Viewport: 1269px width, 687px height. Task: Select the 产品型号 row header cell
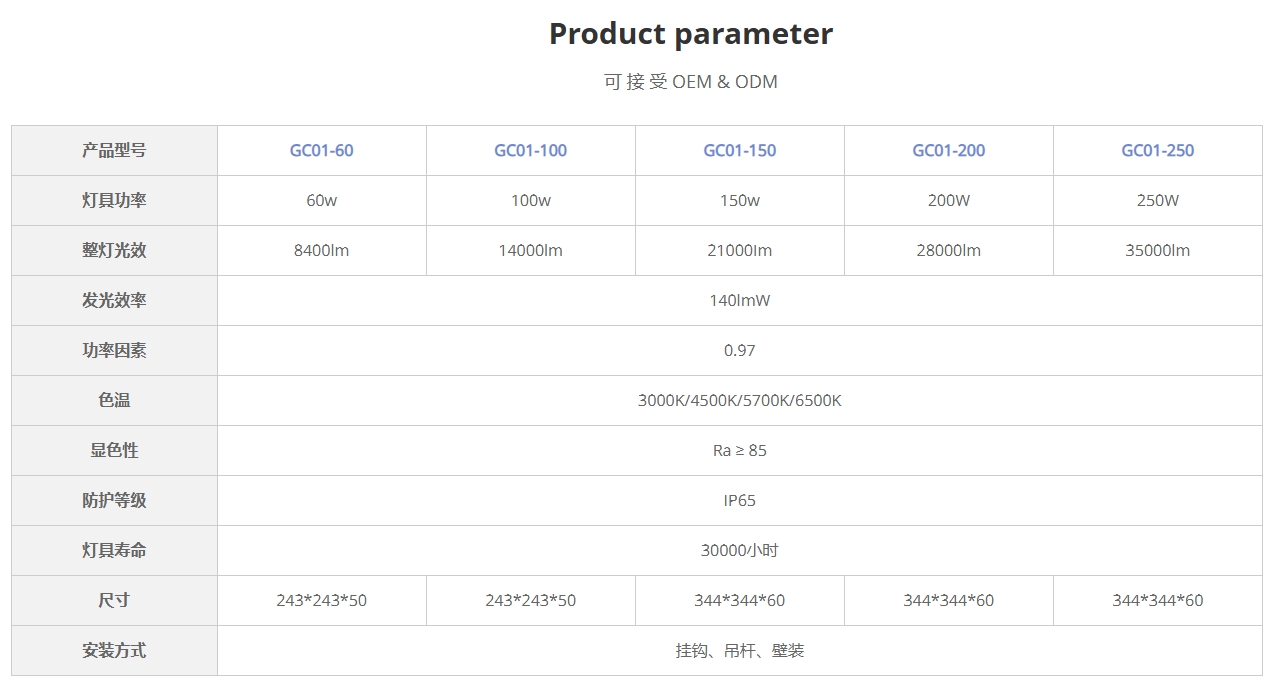coord(114,150)
